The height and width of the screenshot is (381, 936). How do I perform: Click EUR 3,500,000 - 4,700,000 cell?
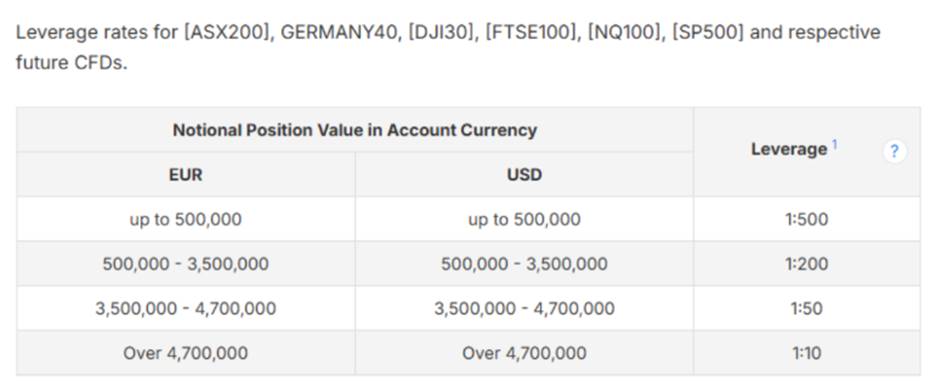[186, 308]
